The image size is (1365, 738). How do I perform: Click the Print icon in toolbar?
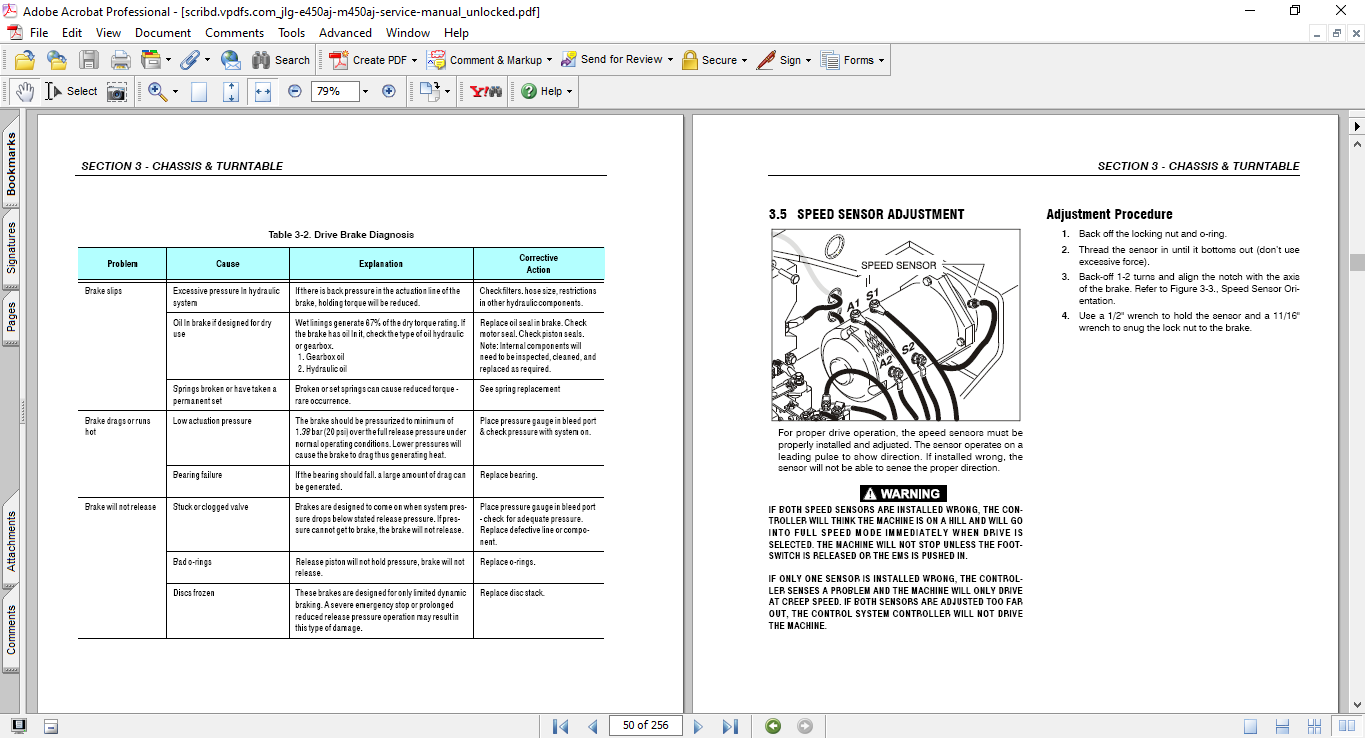(x=120, y=60)
